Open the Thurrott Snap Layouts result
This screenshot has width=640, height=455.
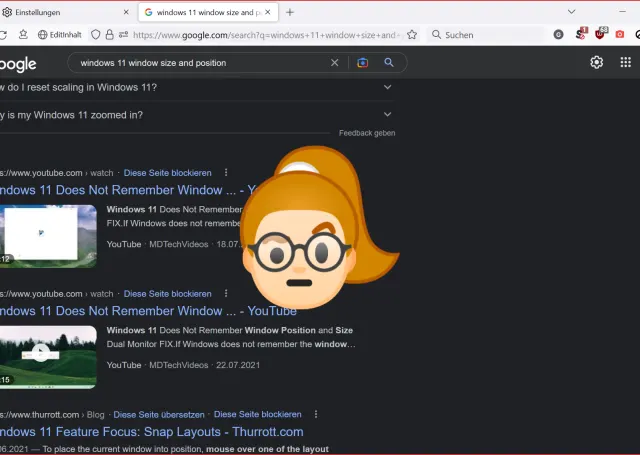151,432
